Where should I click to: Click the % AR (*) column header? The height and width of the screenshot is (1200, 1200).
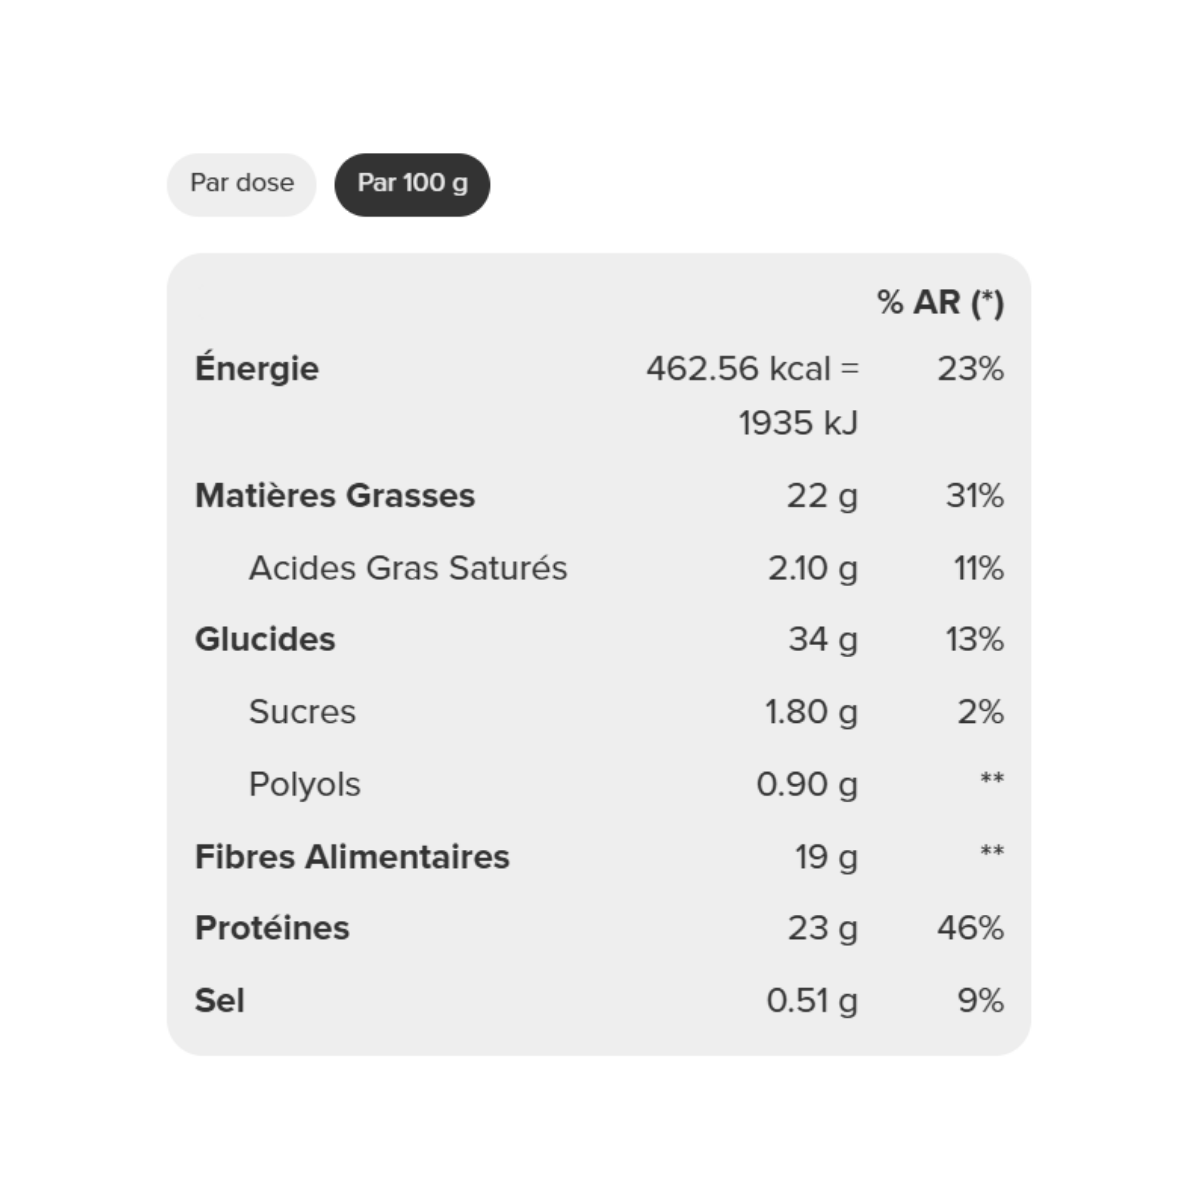pyautogui.click(x=940, y=302)
